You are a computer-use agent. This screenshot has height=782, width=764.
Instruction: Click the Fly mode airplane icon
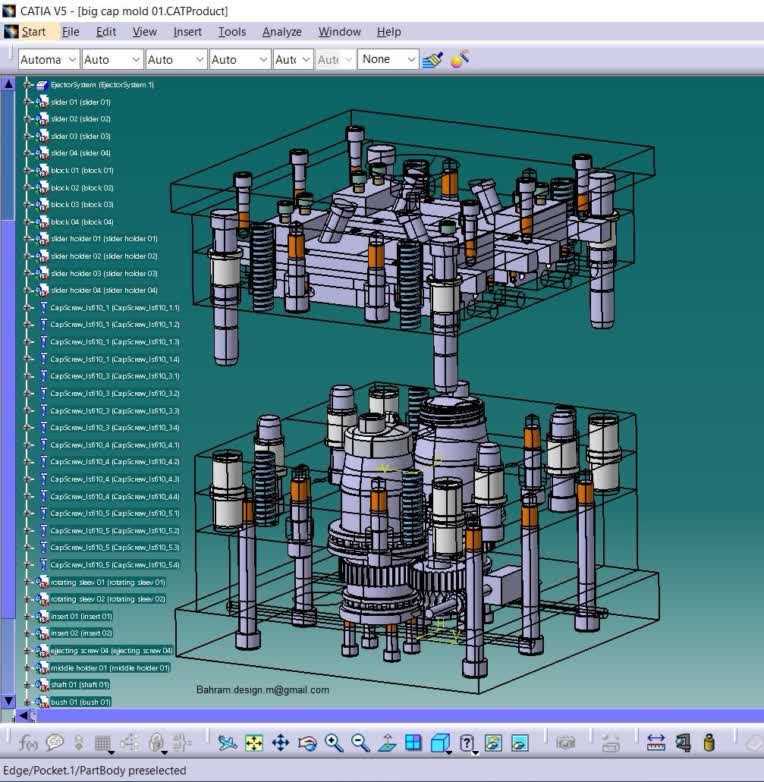point(227,743)
